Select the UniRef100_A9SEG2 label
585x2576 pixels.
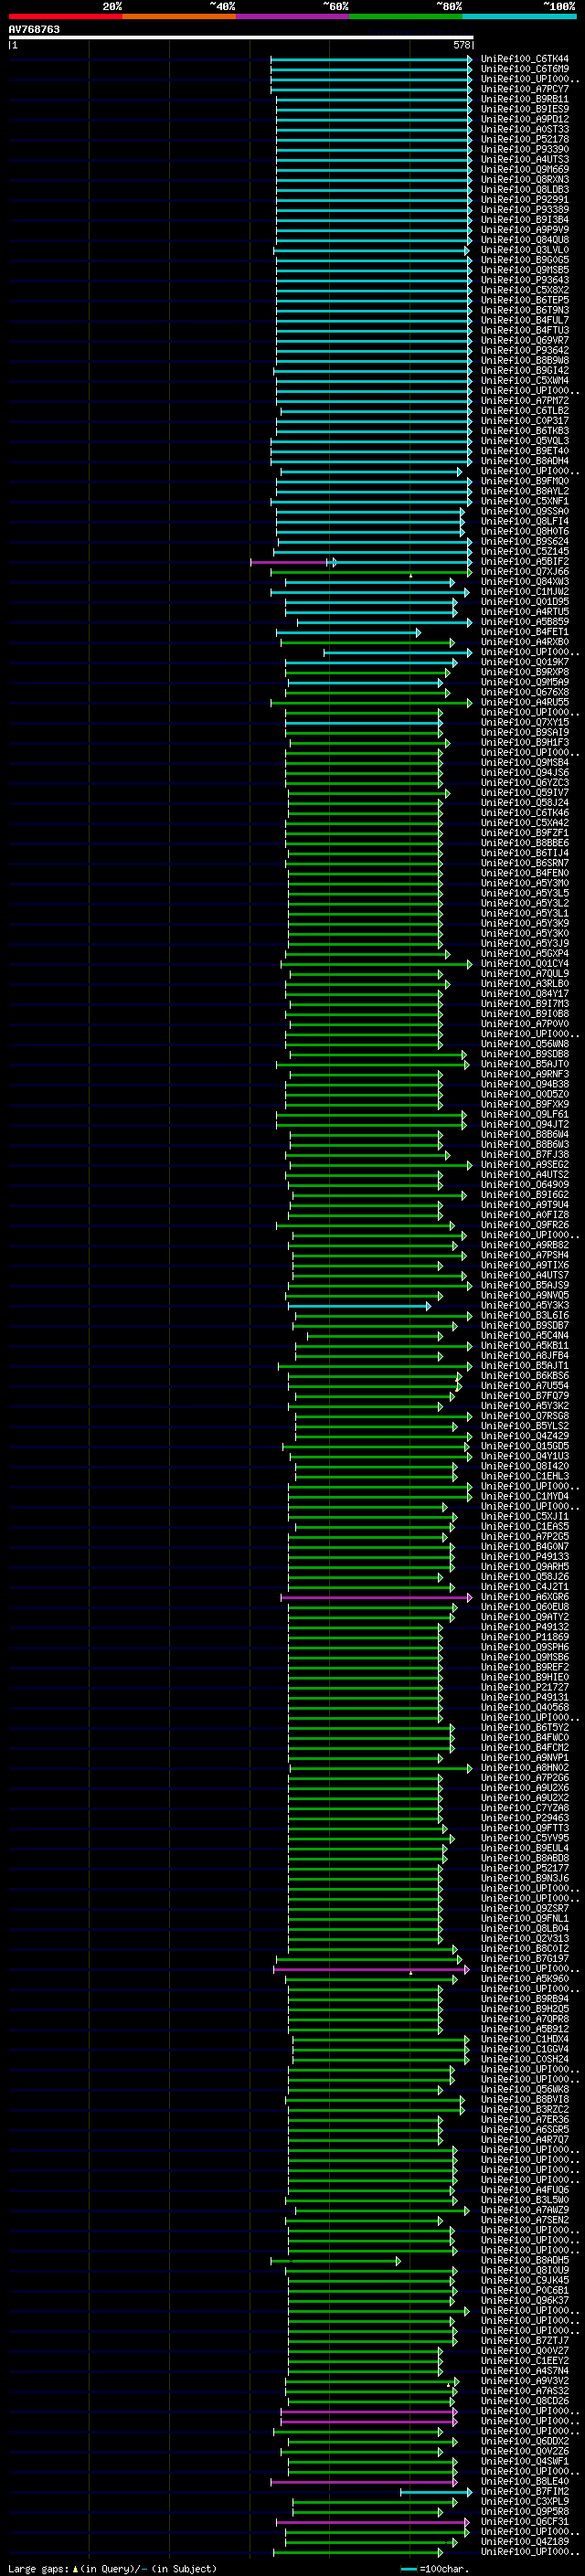525,1165
